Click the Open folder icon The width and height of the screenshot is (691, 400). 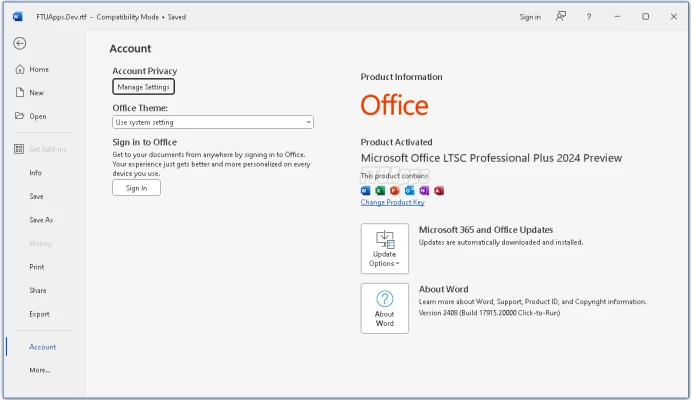(19, 116)
